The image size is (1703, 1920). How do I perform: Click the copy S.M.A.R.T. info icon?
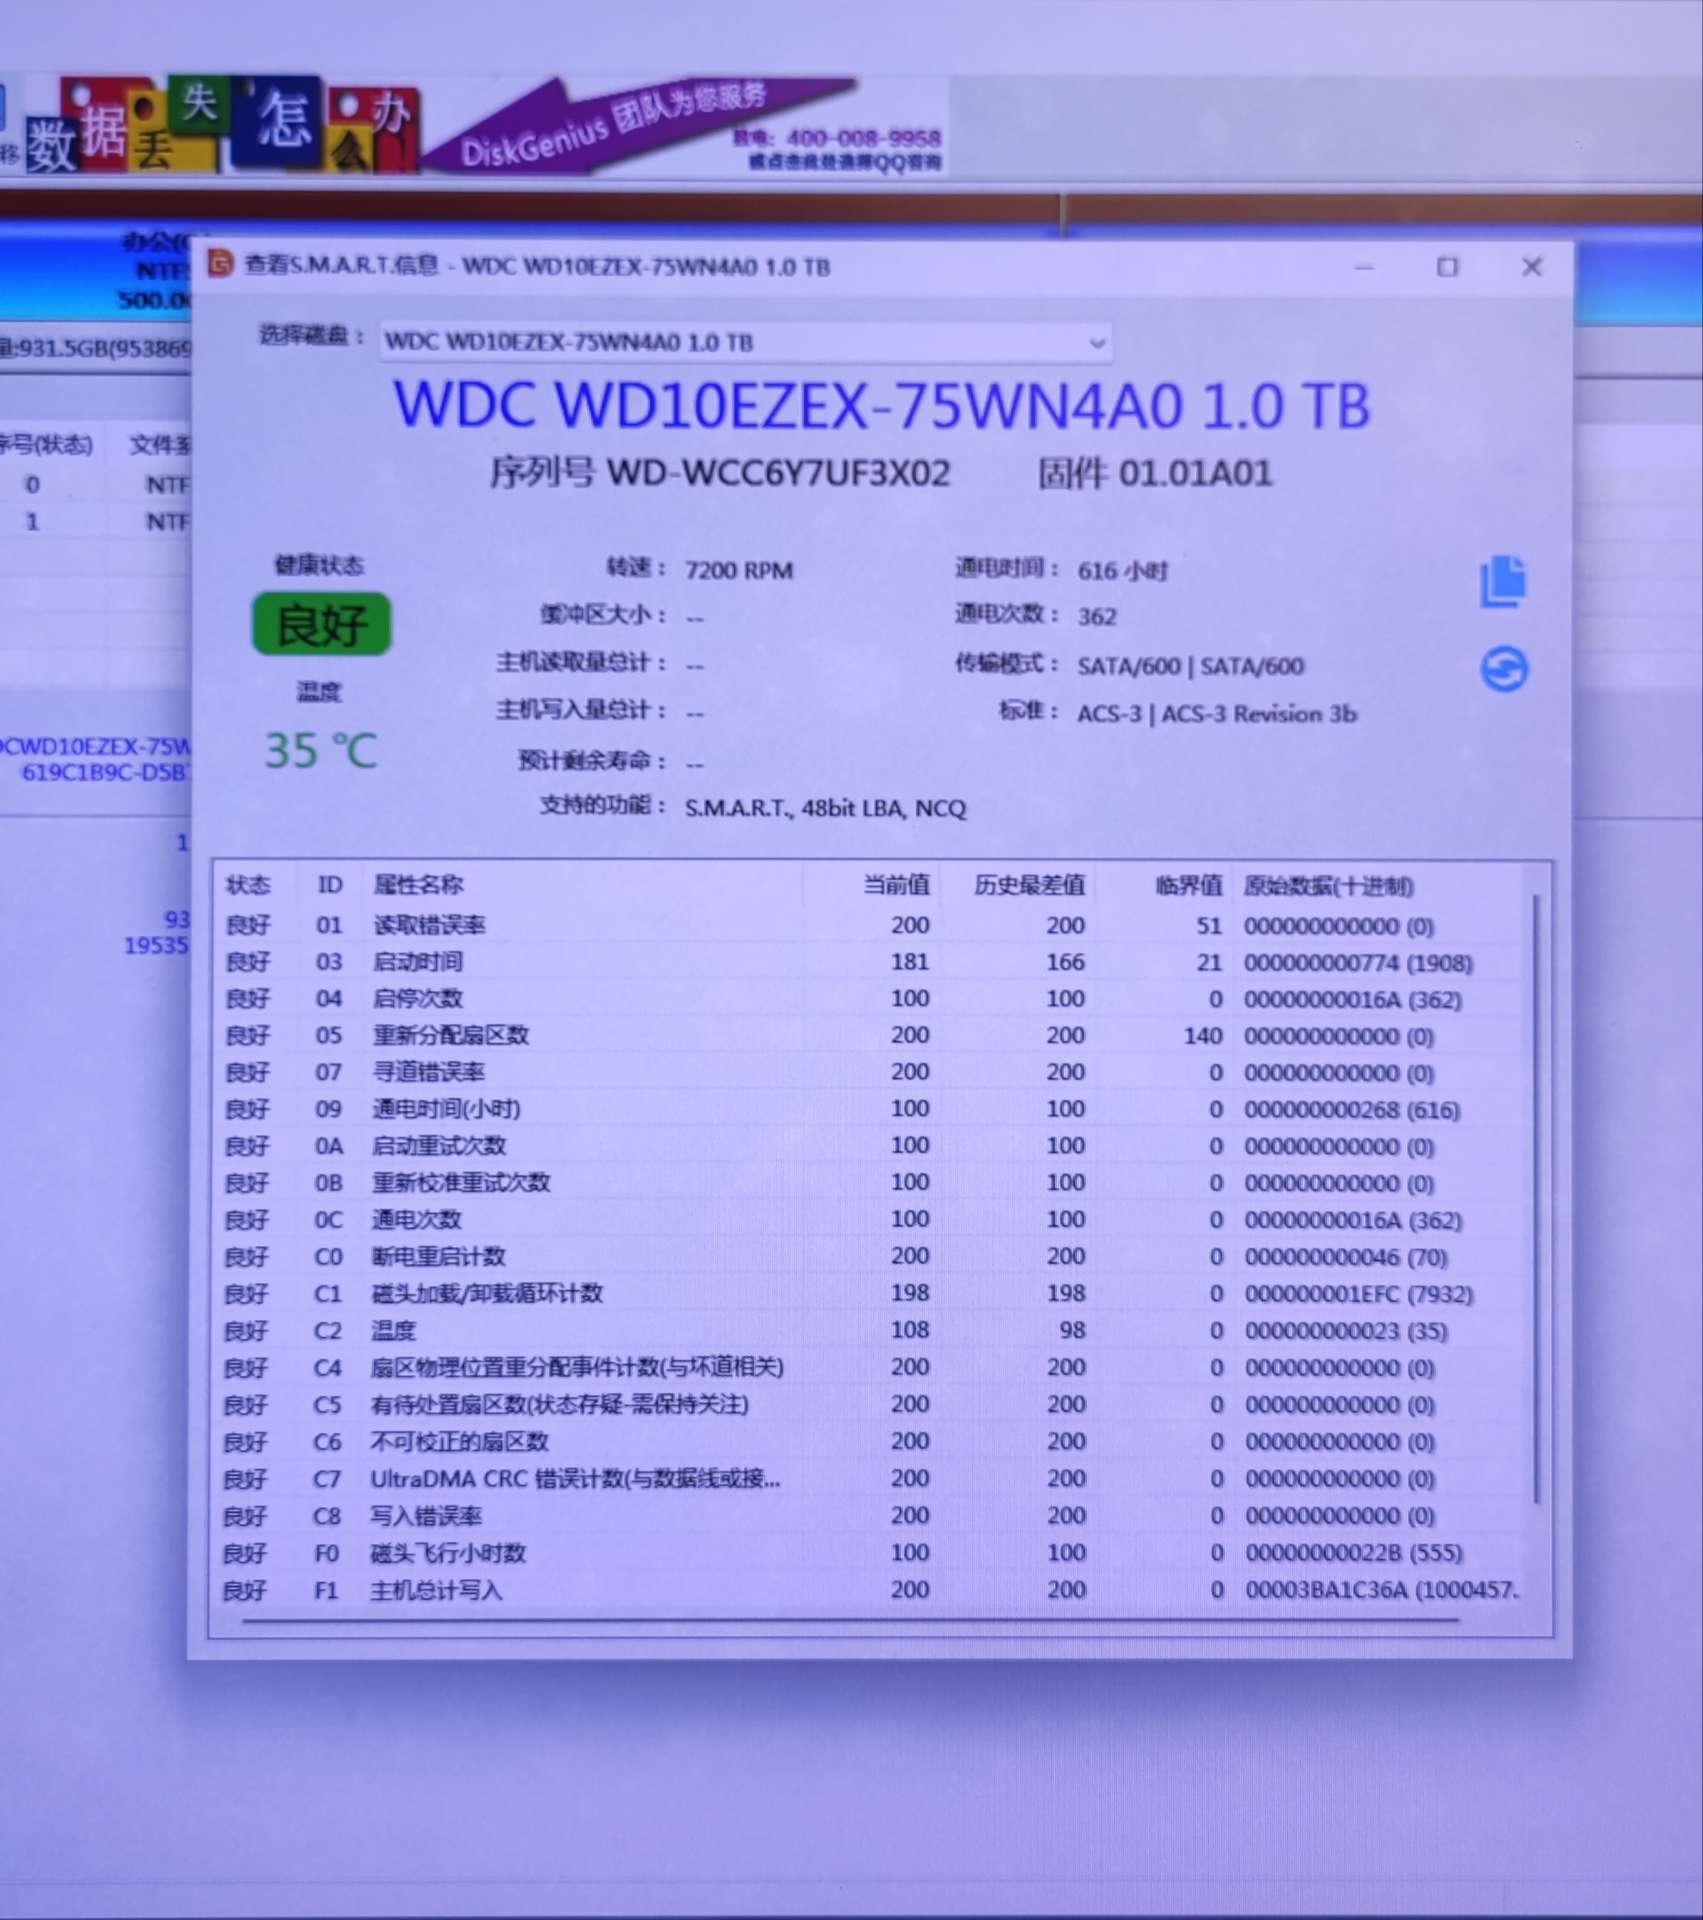1503,581
